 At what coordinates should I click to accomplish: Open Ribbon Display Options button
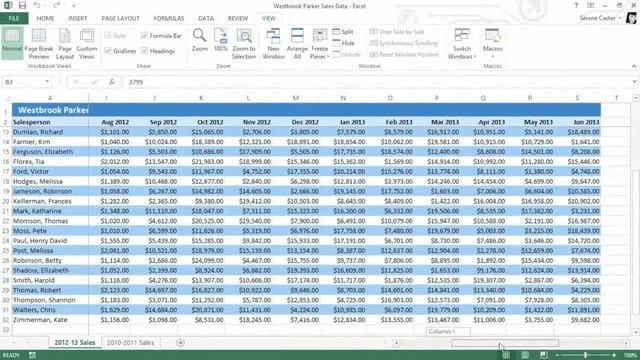click(590, 6)
